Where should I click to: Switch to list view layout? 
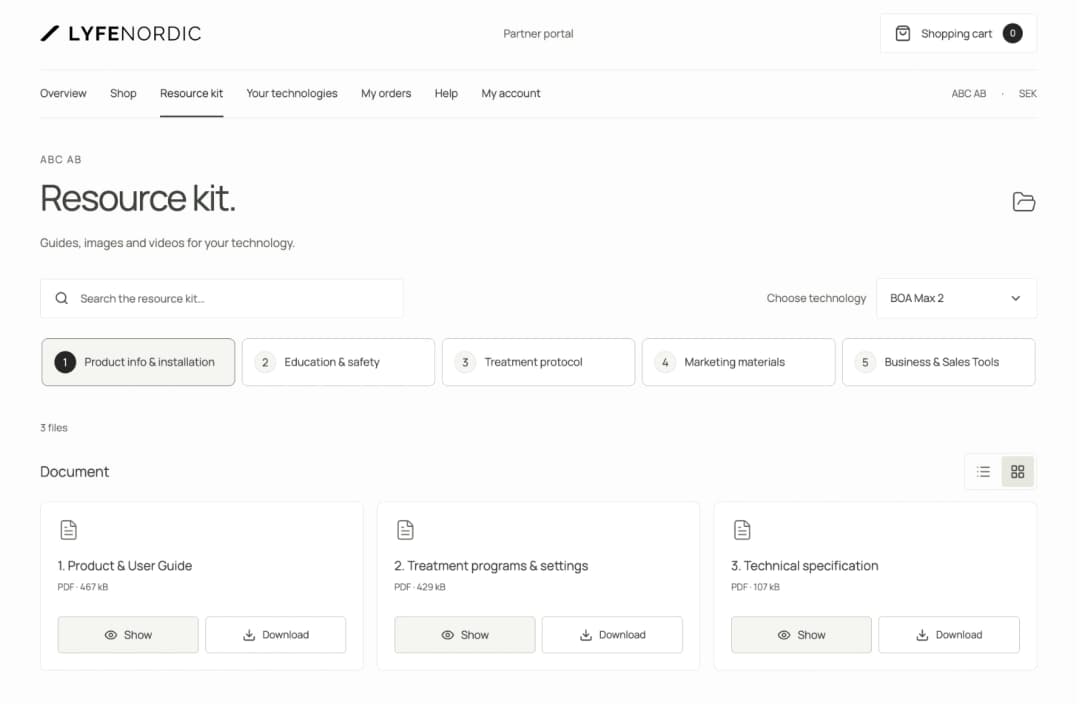[x=983, y=472]
